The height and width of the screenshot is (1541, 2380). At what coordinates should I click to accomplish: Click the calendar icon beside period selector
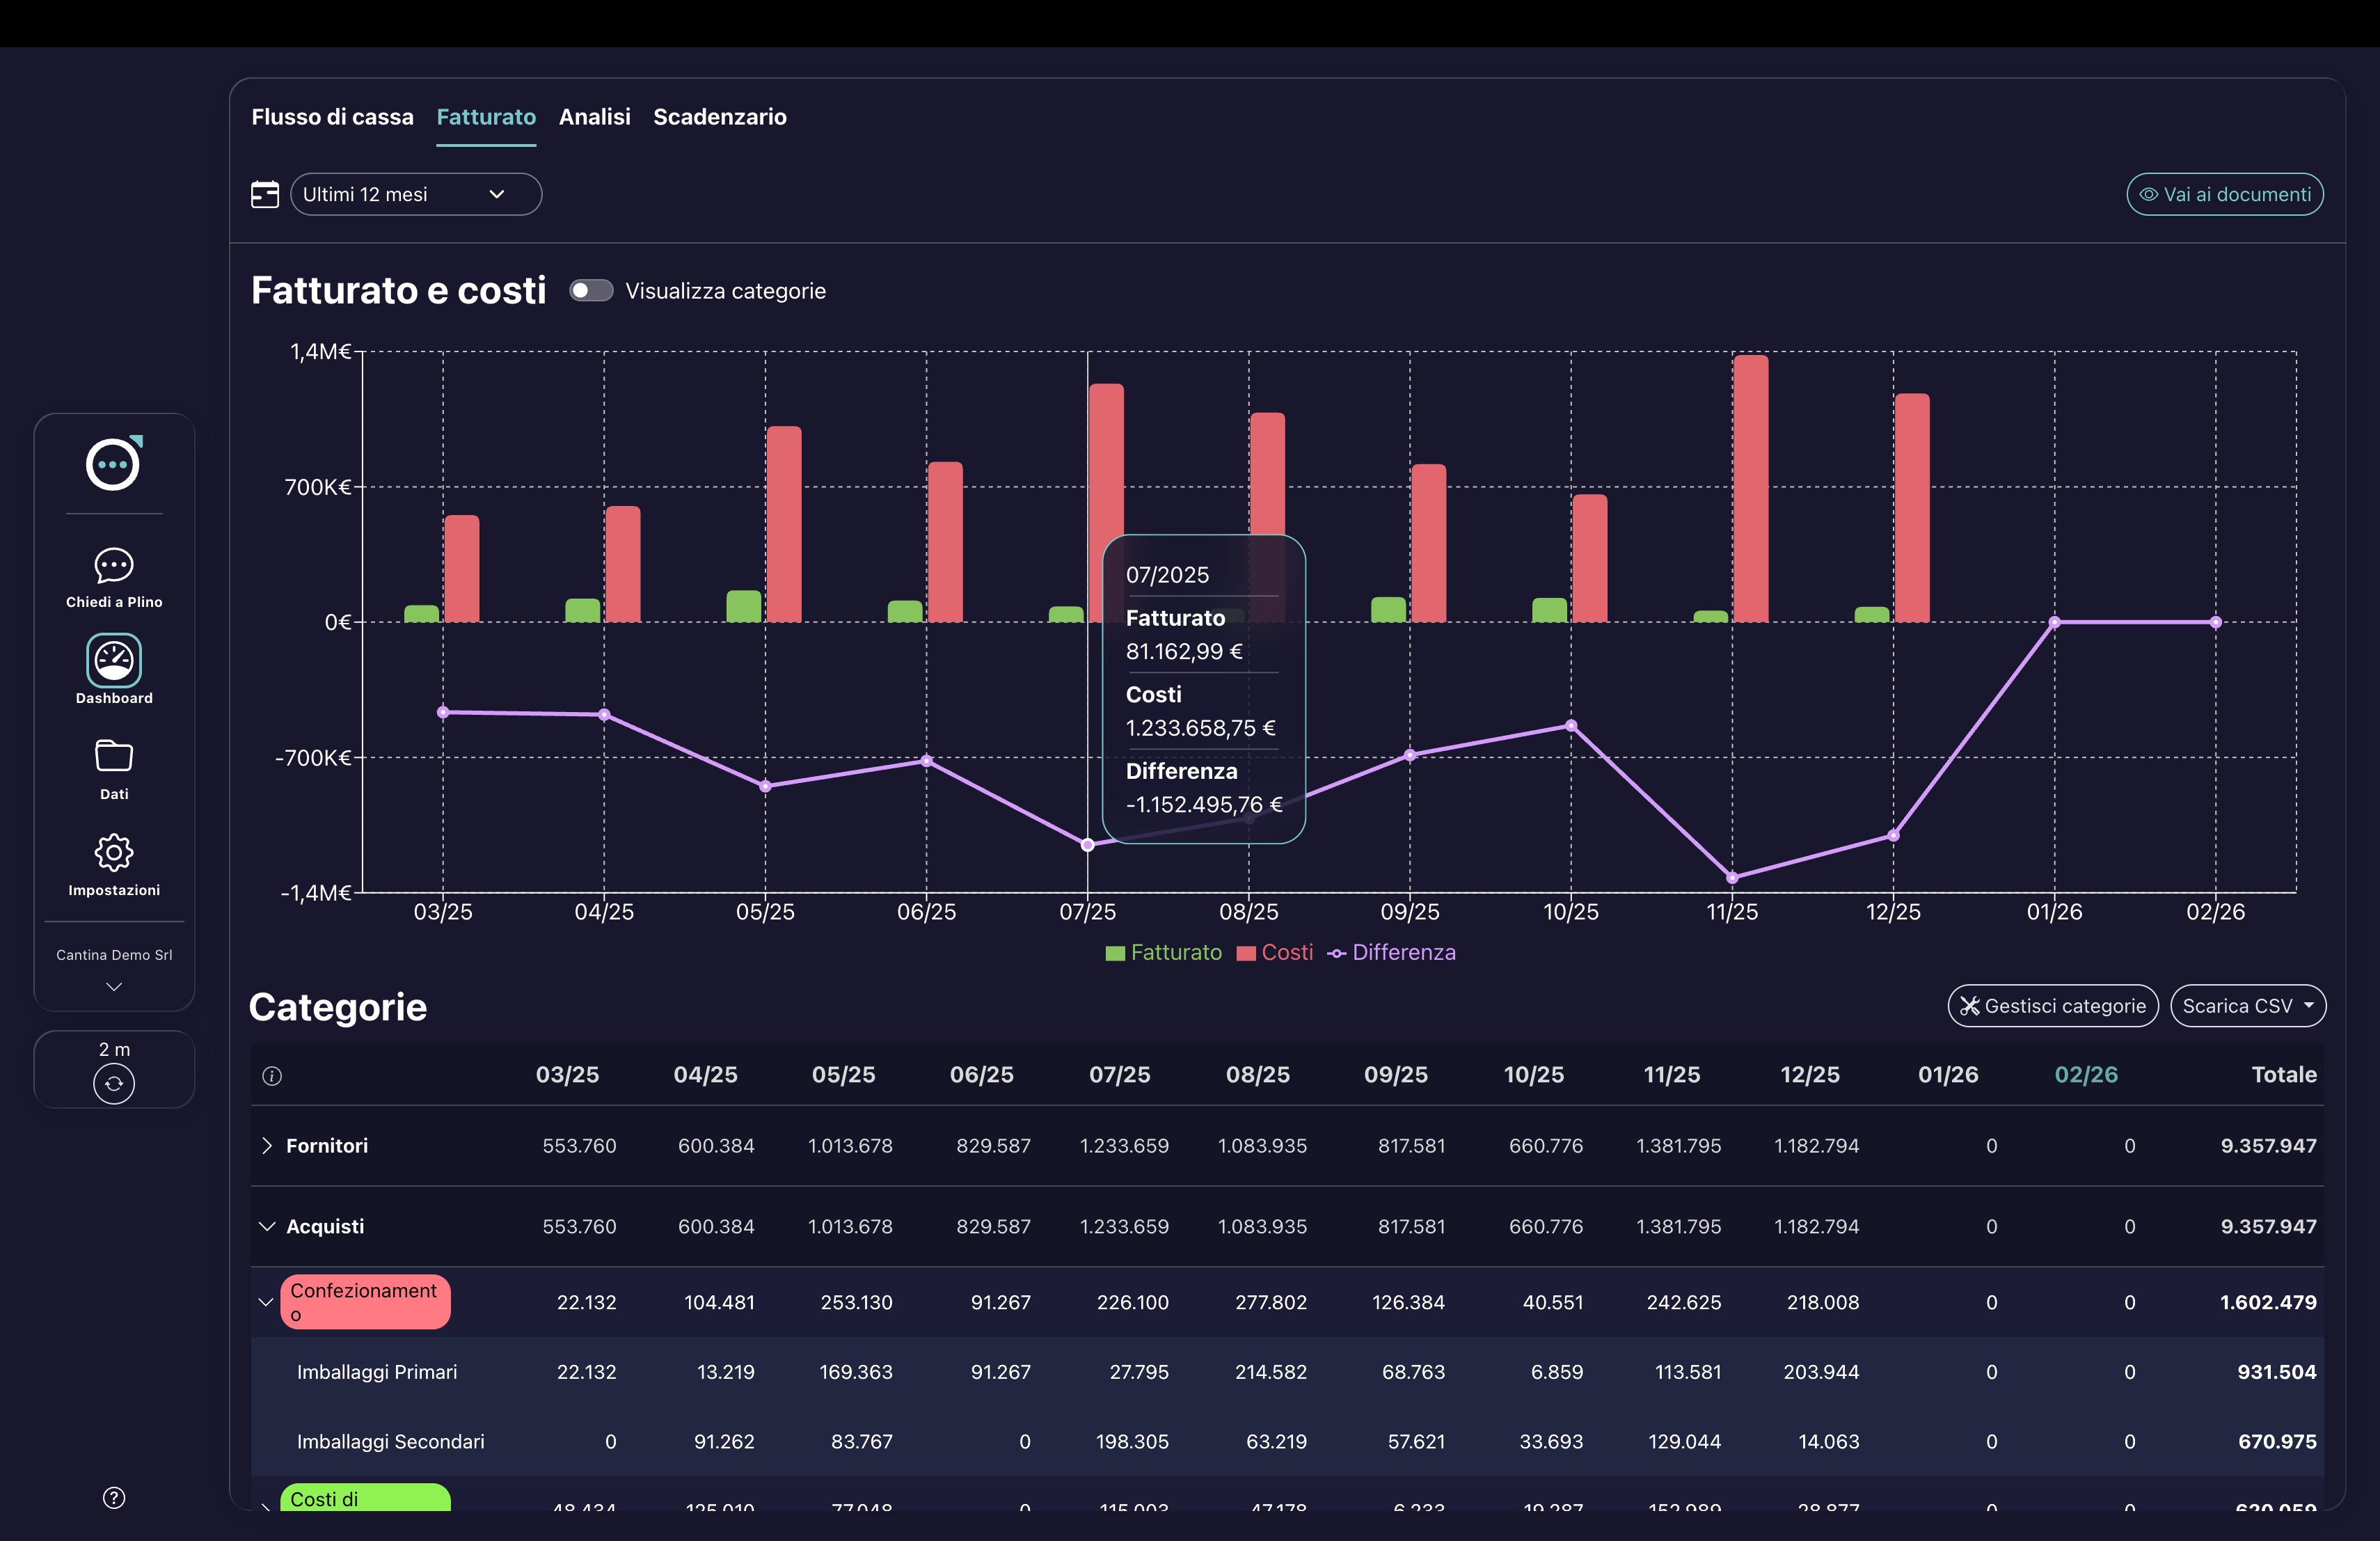(x=265, y=194)
